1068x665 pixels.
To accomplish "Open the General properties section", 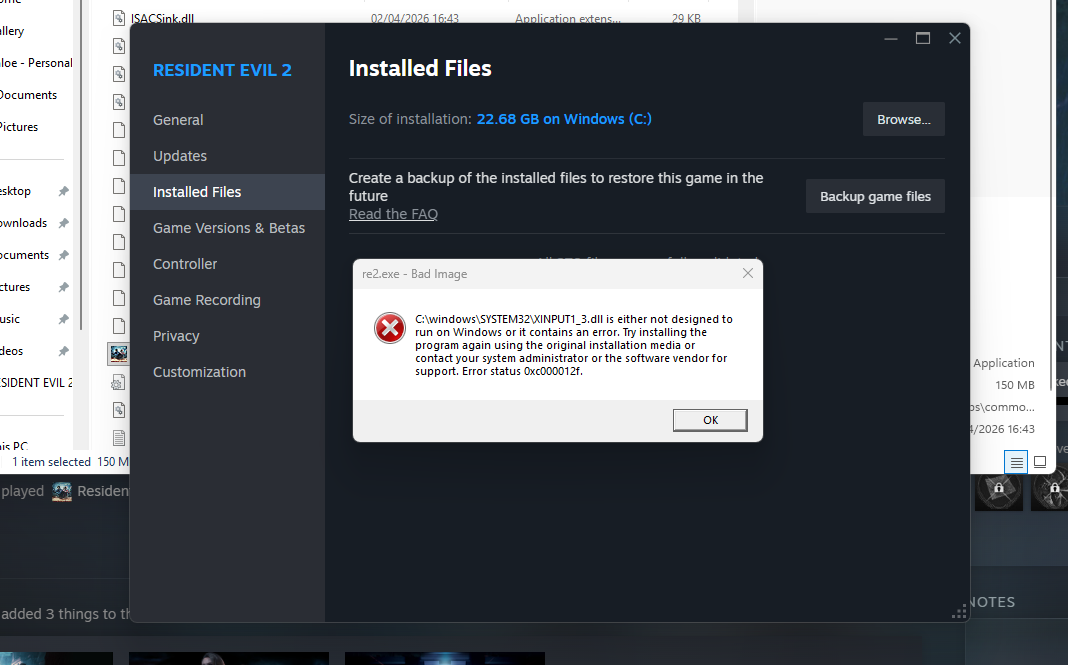I will (x=178, y=120).
